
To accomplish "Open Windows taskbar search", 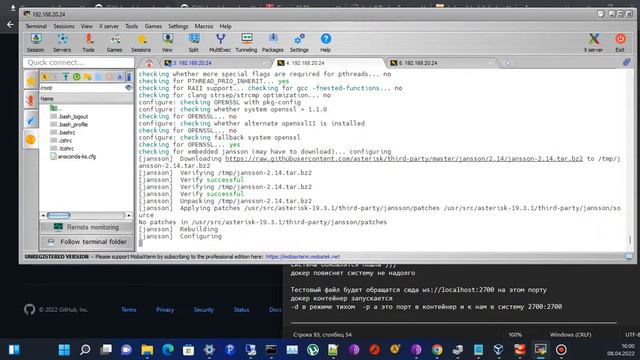I will 85,350.
